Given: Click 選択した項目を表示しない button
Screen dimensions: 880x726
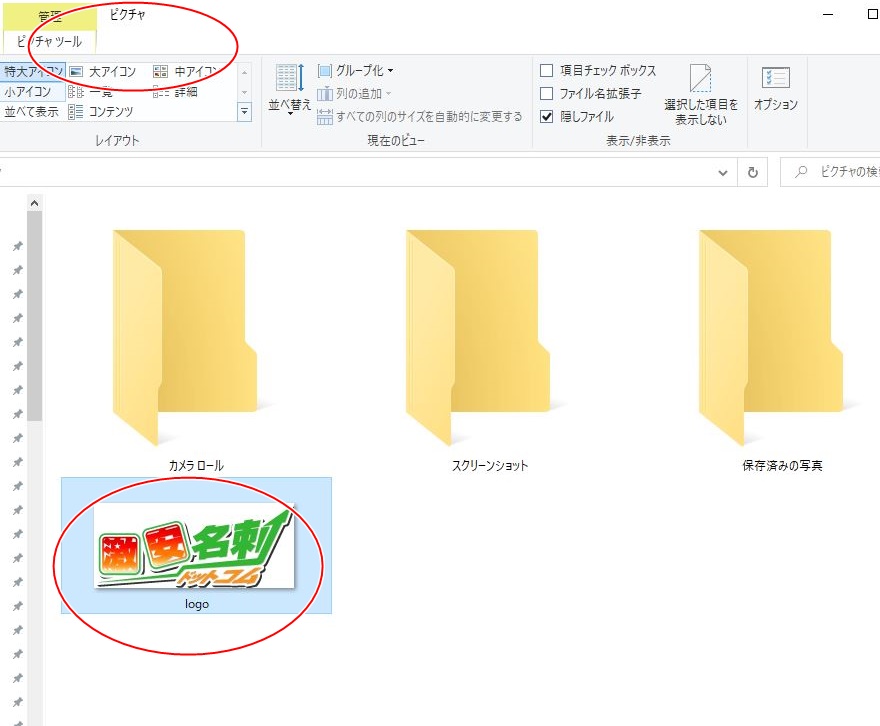Looking at the screenshot, I should click(x=701, y=95).
